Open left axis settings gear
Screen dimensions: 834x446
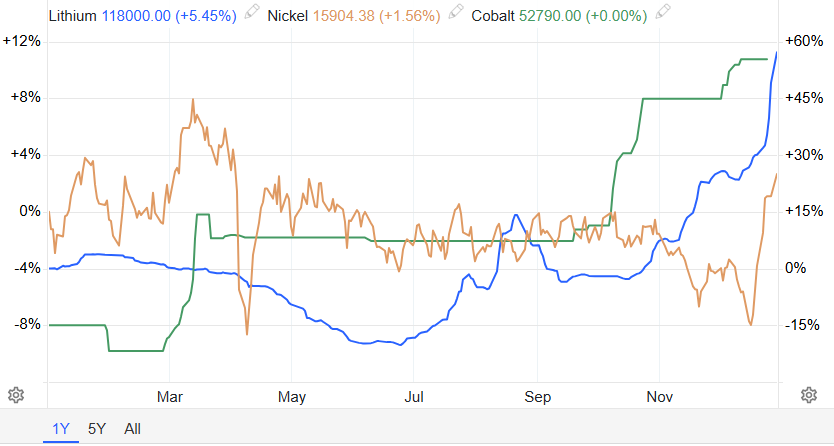(x=15, y=394)
